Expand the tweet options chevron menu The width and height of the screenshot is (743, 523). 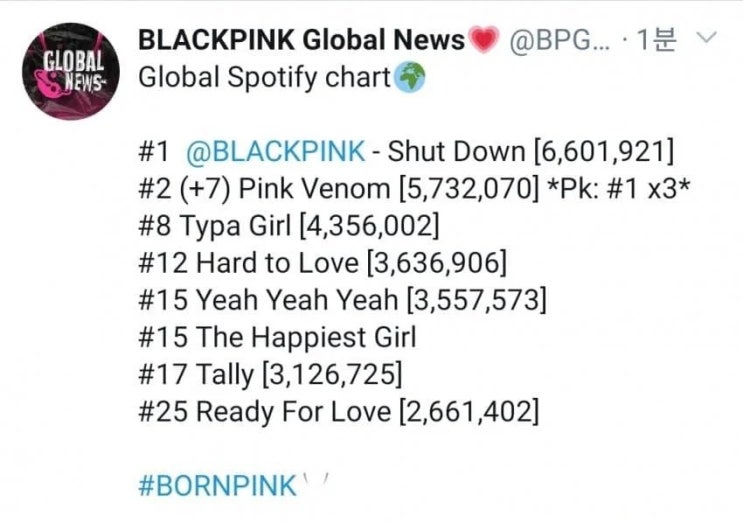click(707, 37)
